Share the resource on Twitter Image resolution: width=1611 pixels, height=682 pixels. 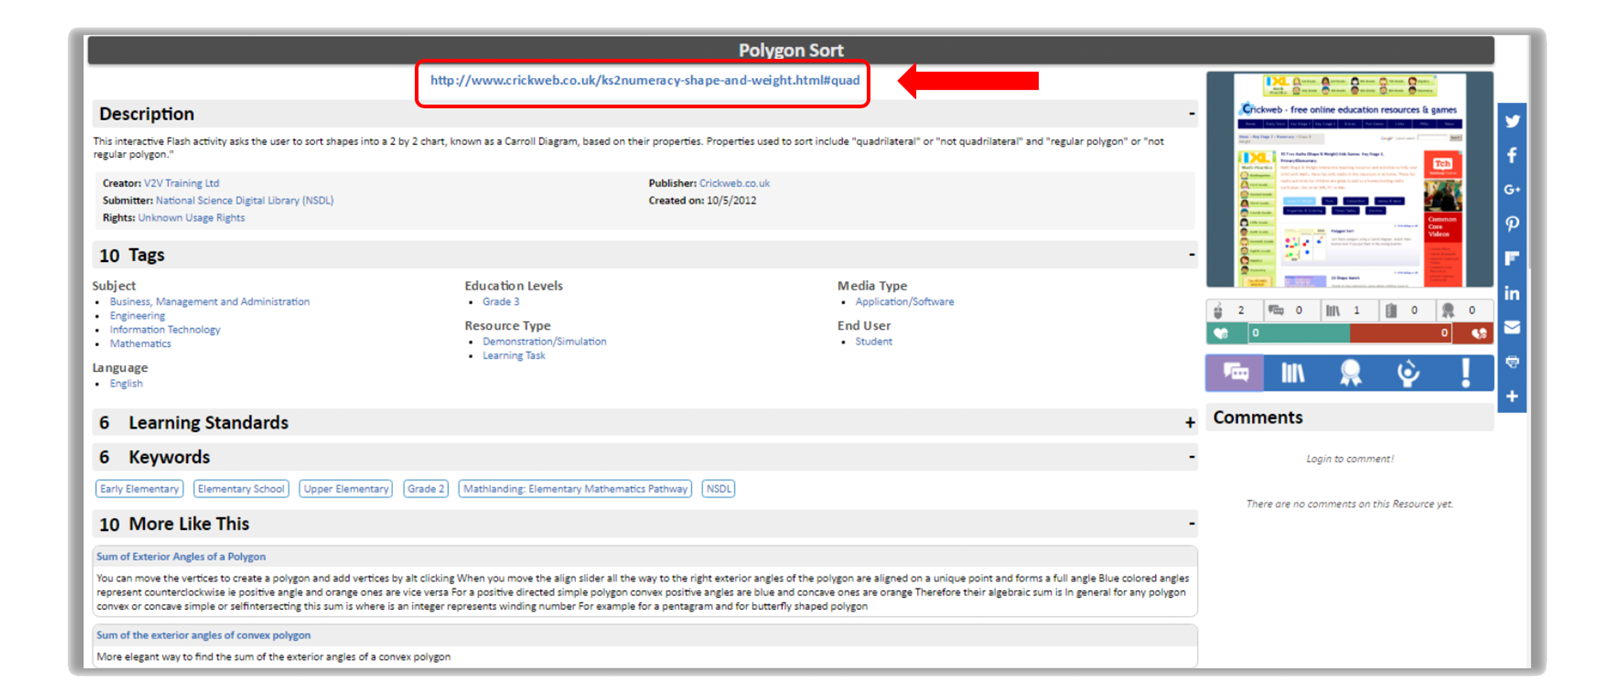tap(1511, 121)
